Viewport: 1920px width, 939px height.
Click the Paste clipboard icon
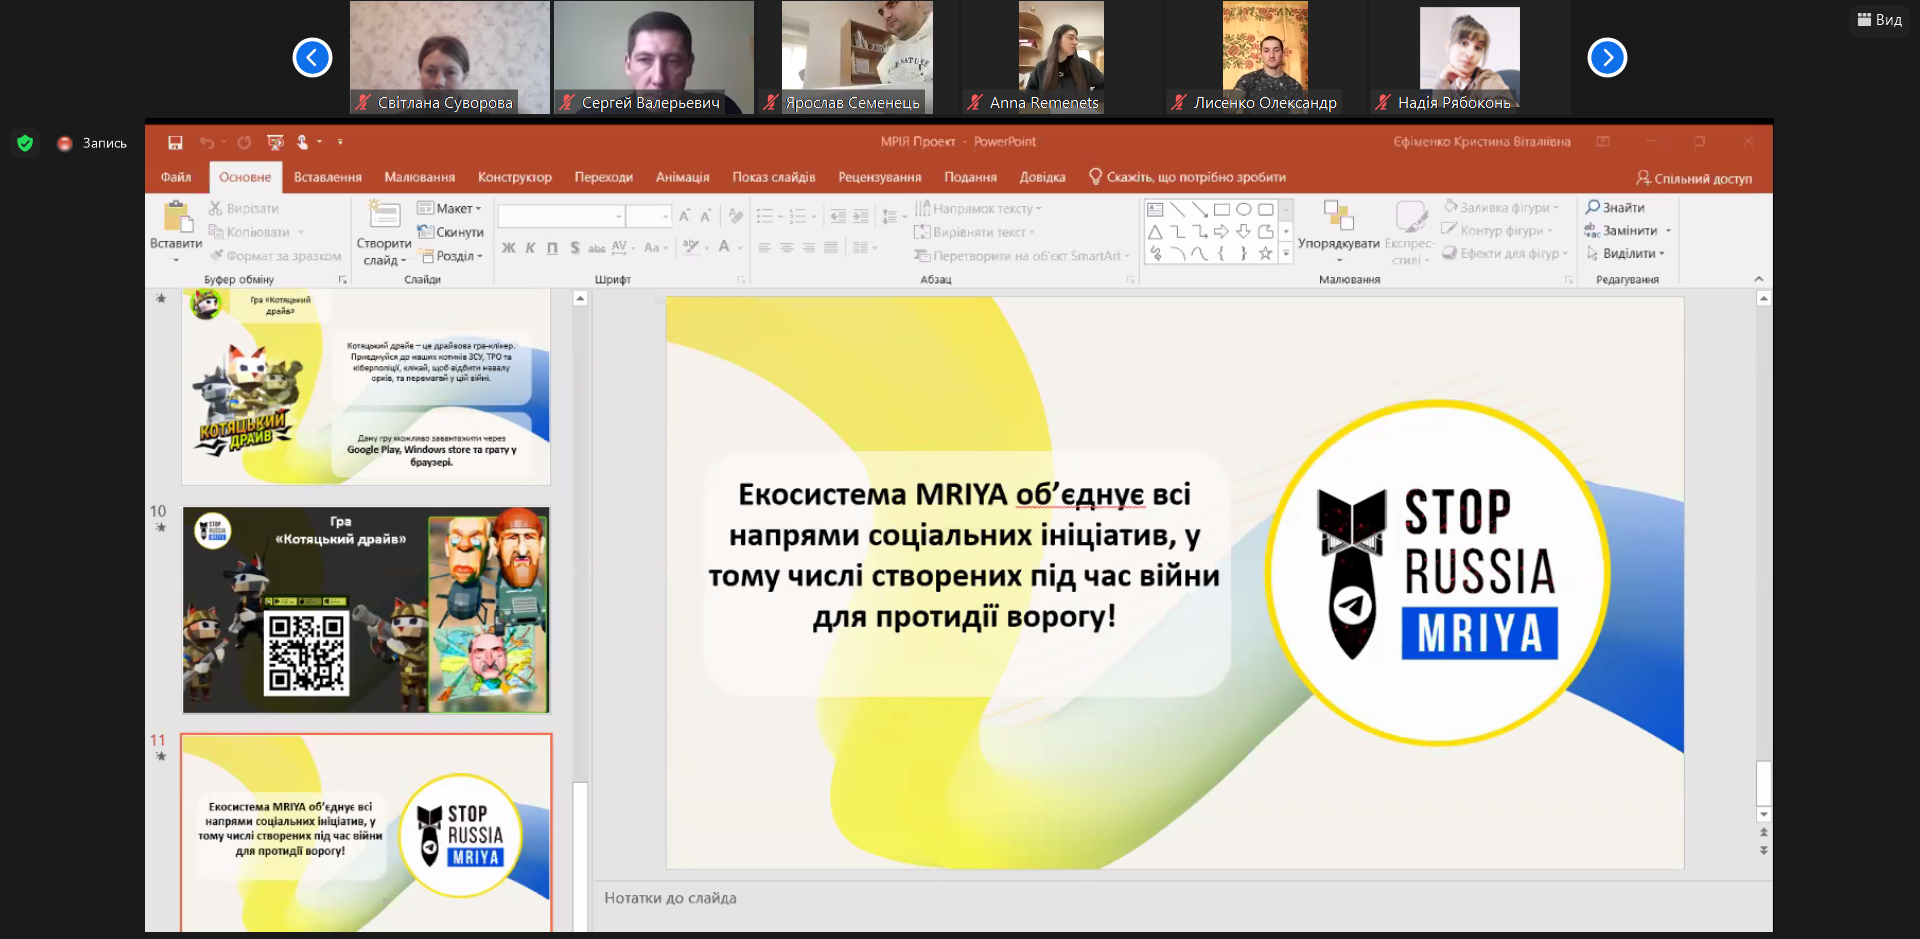pos(177,217)
